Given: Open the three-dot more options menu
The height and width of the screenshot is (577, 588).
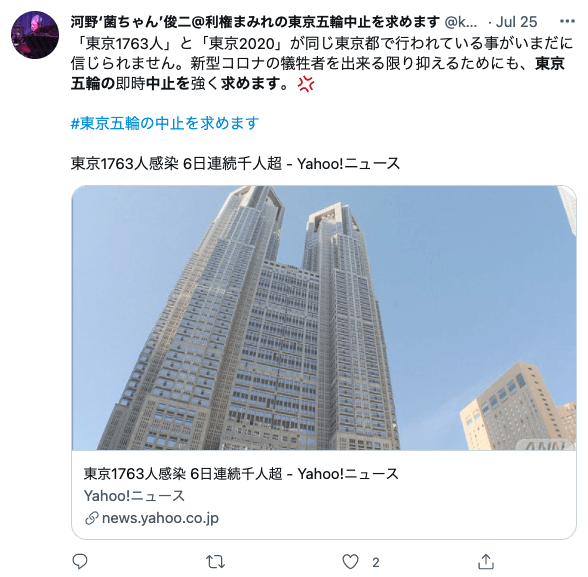Looking at the screenshot, I should (567, 21).
